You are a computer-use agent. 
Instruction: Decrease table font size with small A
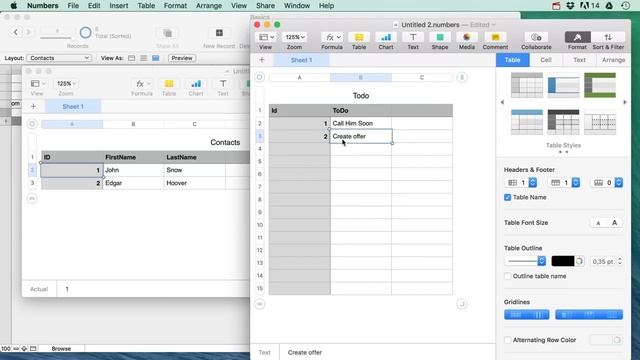pyautogui.click(x=598, y=223)
